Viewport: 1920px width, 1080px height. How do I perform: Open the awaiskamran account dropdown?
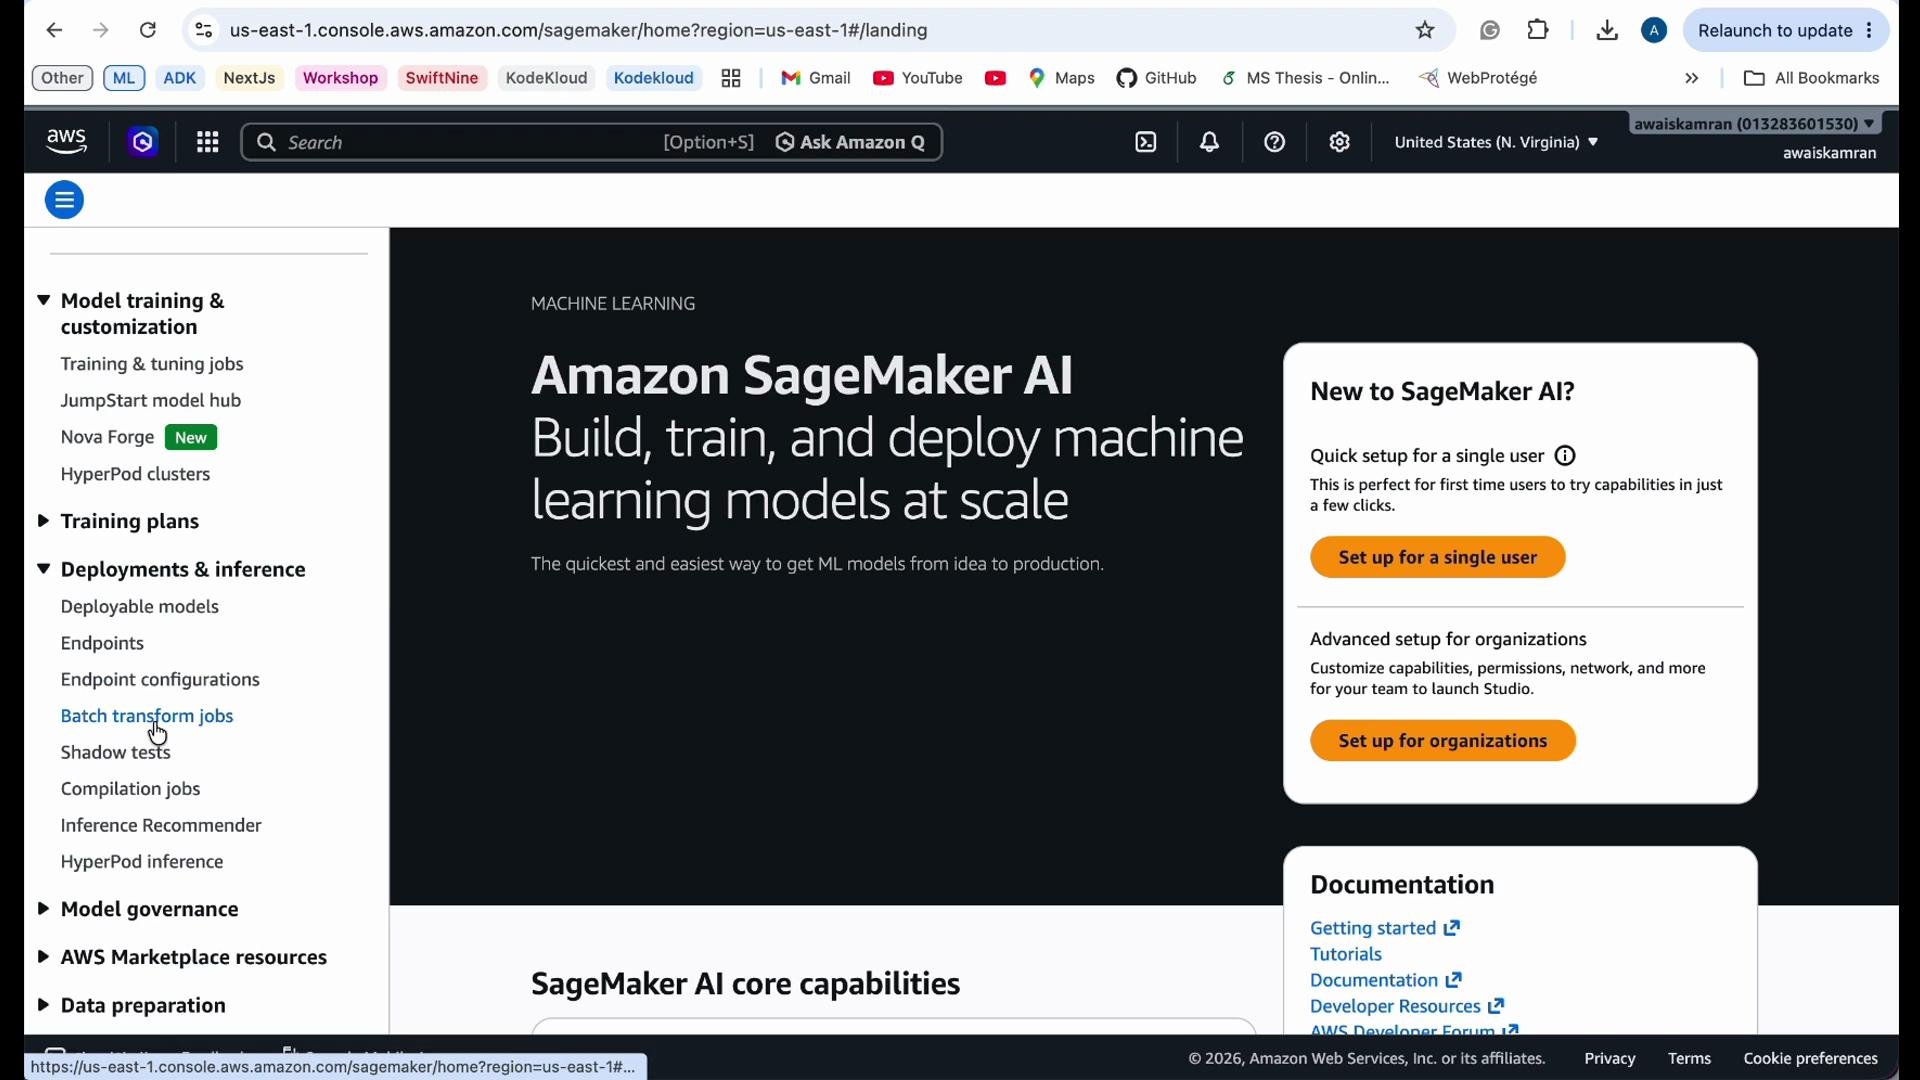click(1756, 125)
